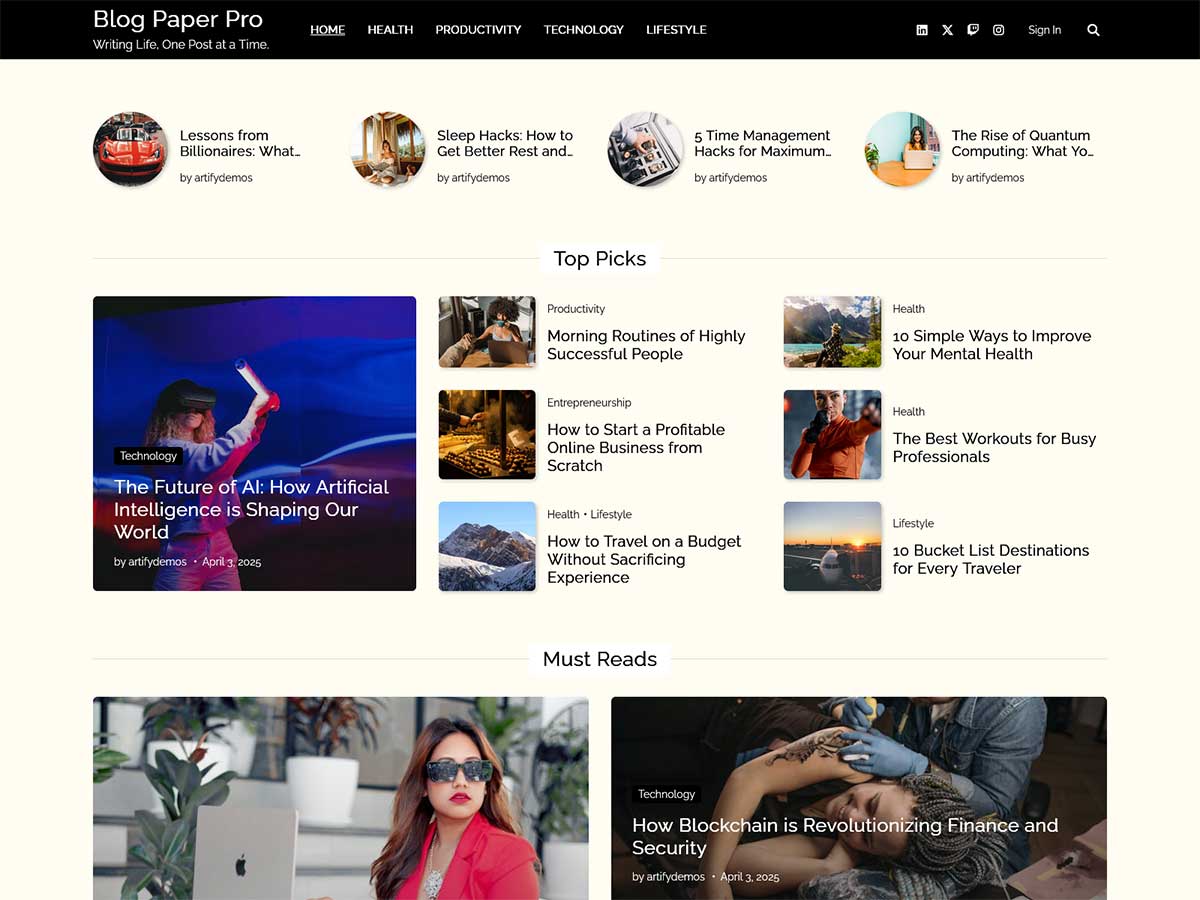1200x900 pixels.
Task: Open the Blog Paper Pro site title
Action: 178,20
